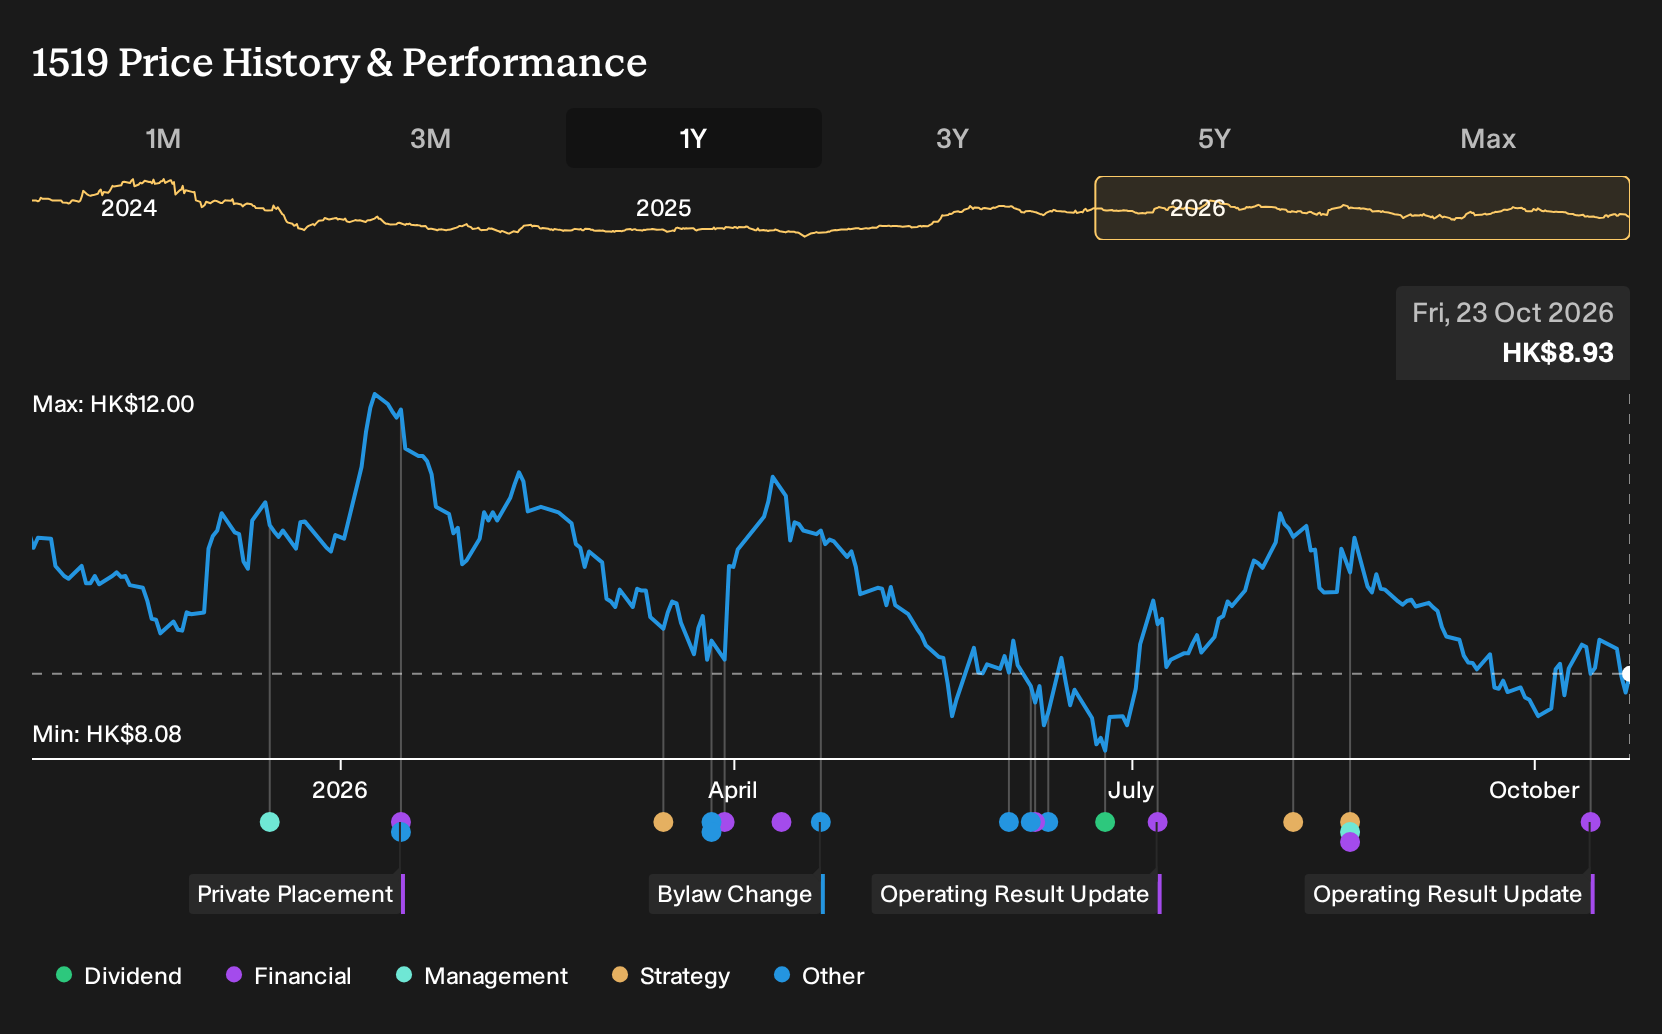Click the 2025 label in overview chart

(664, 208)
